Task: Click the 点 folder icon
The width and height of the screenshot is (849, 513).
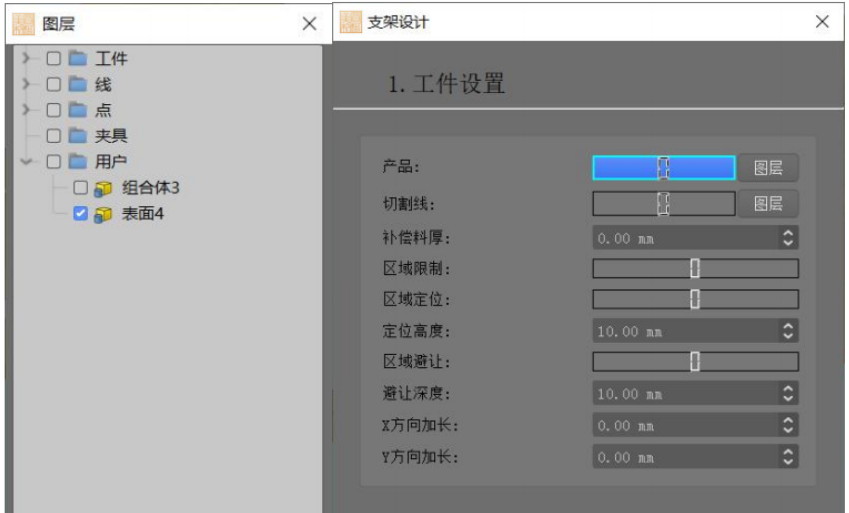Action: click(78, 109)
